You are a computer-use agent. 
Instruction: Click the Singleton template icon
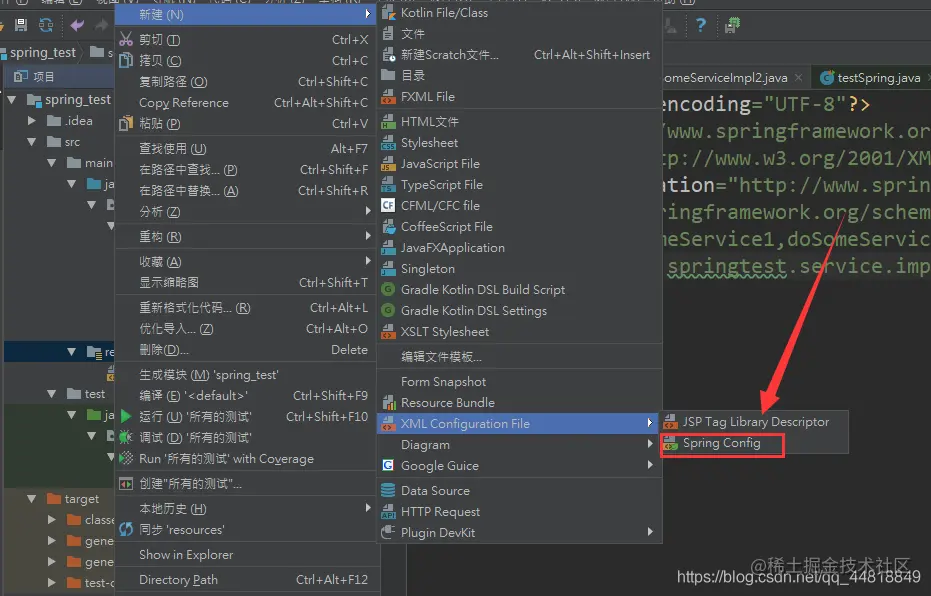tap(388, 268)
